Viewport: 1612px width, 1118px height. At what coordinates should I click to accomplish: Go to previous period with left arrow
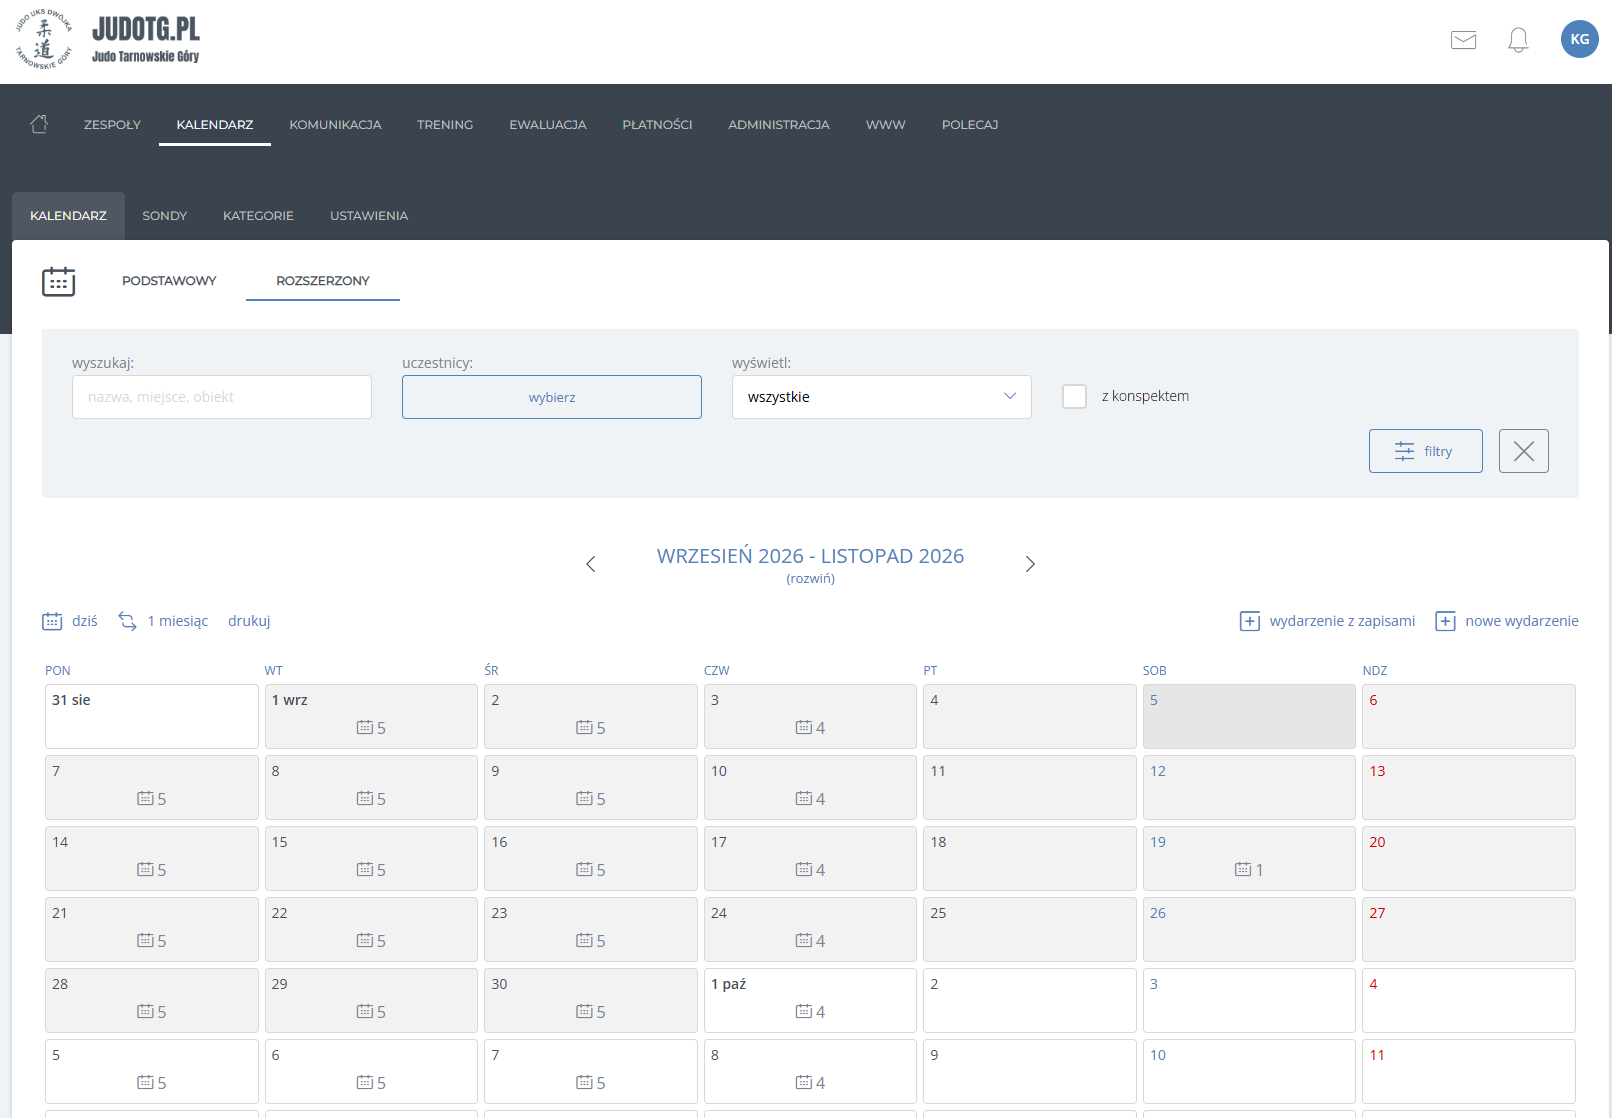pyautogui.click(x=590, y=564)
